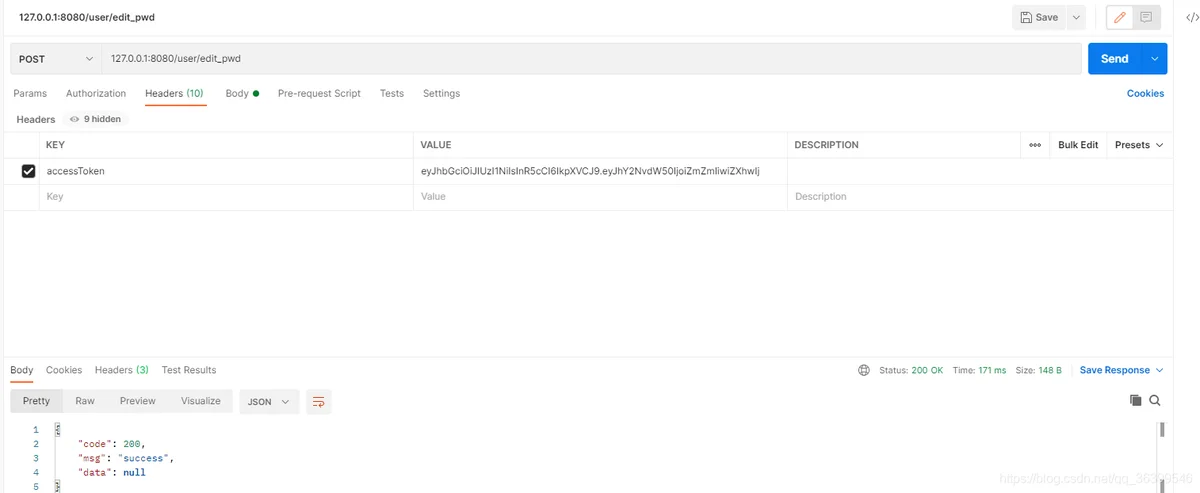Expand the Send options arrow
Viewport: 1200px width, 493px height.
1155,59
